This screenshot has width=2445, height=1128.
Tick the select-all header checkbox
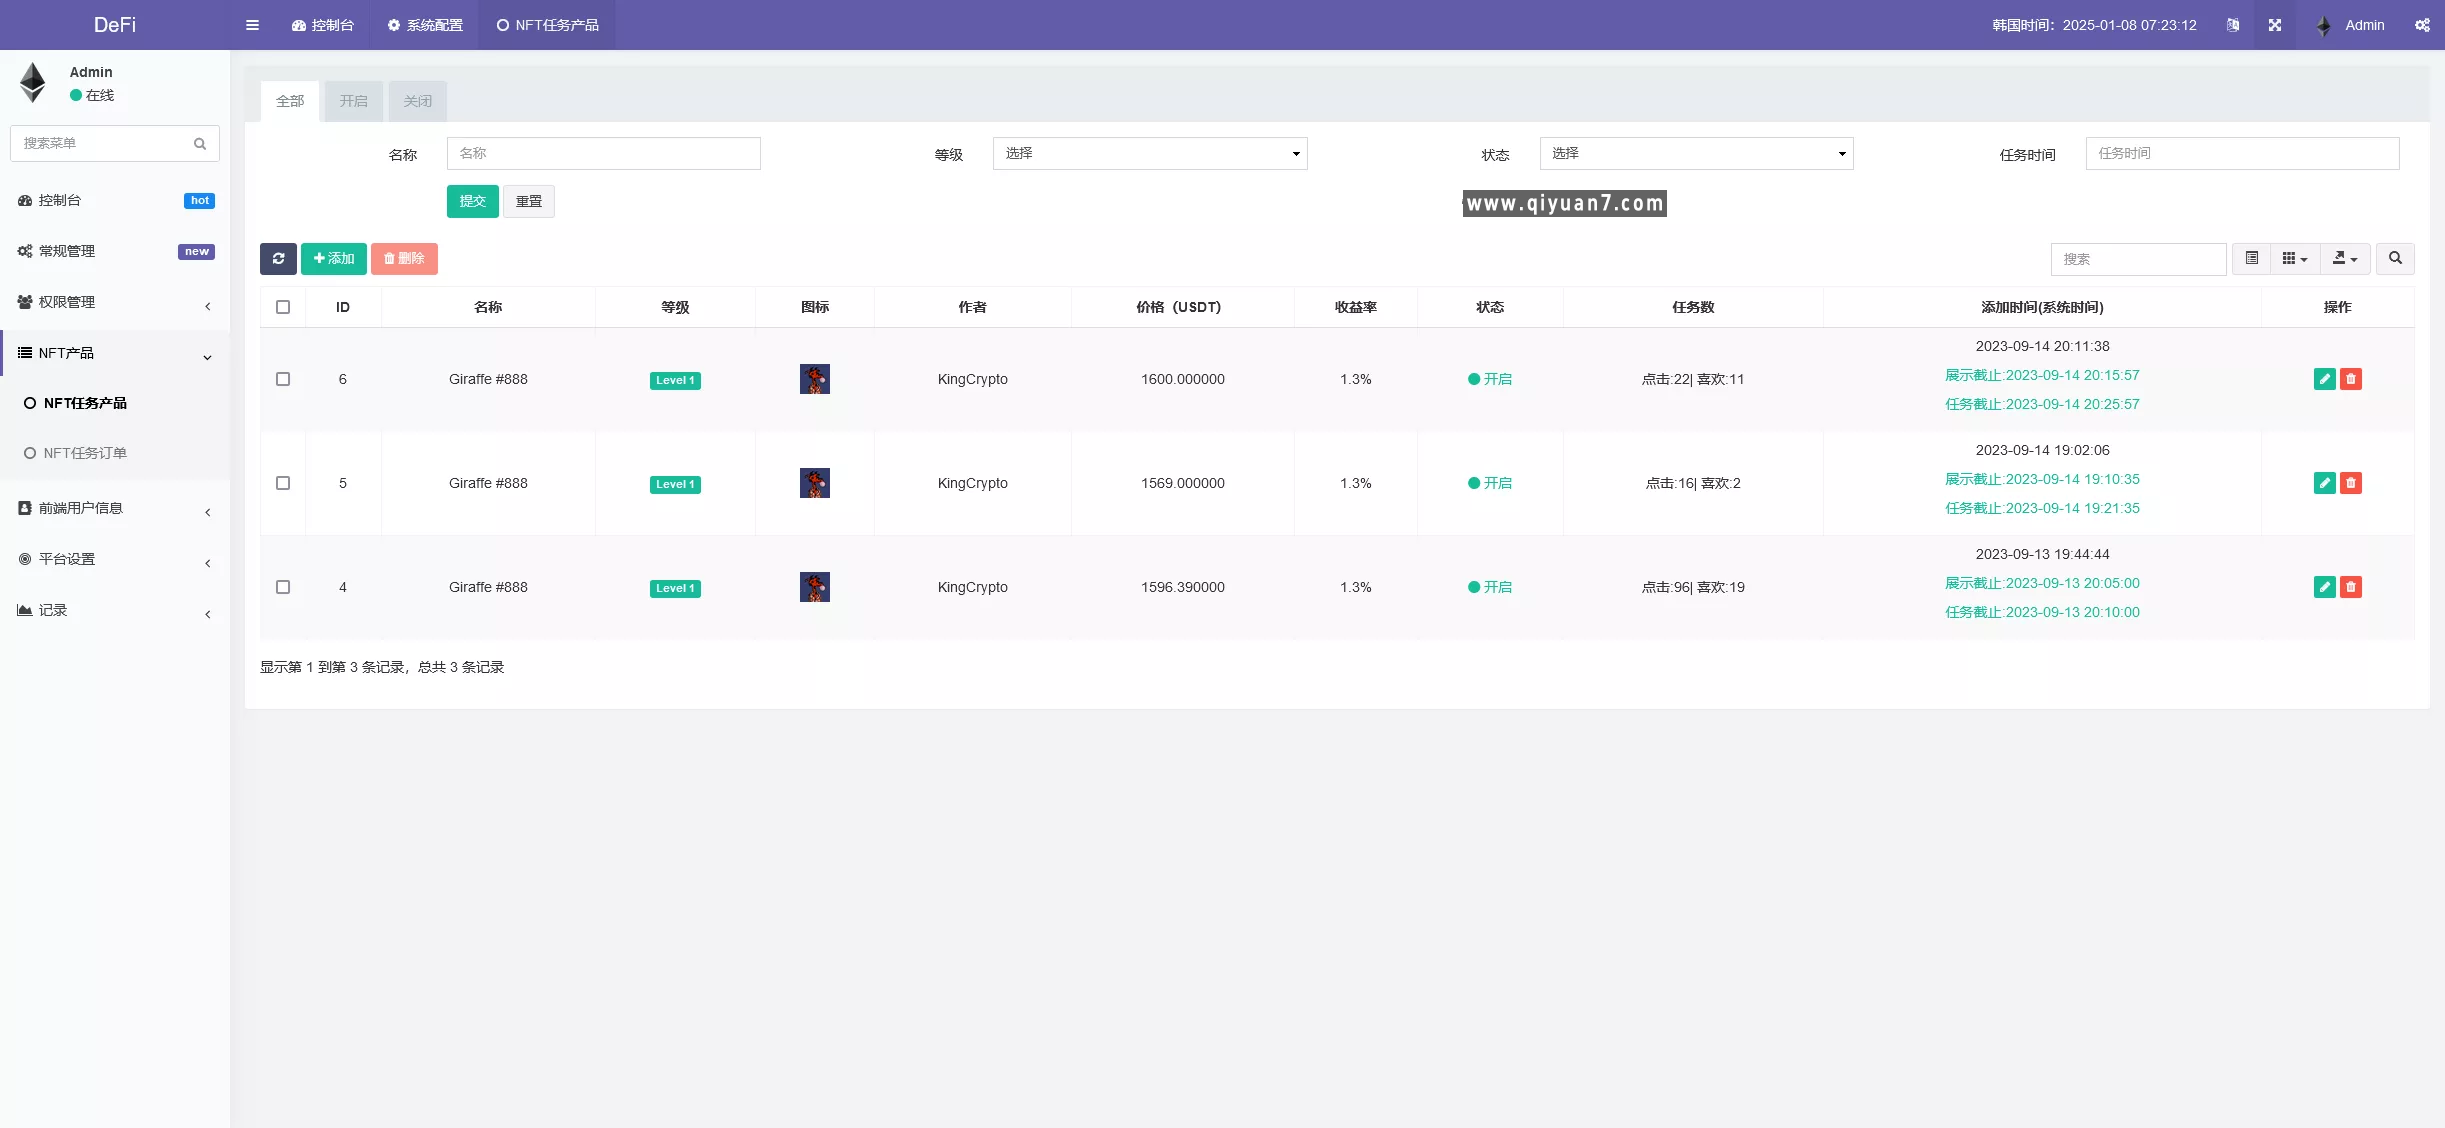click(283, 307)
